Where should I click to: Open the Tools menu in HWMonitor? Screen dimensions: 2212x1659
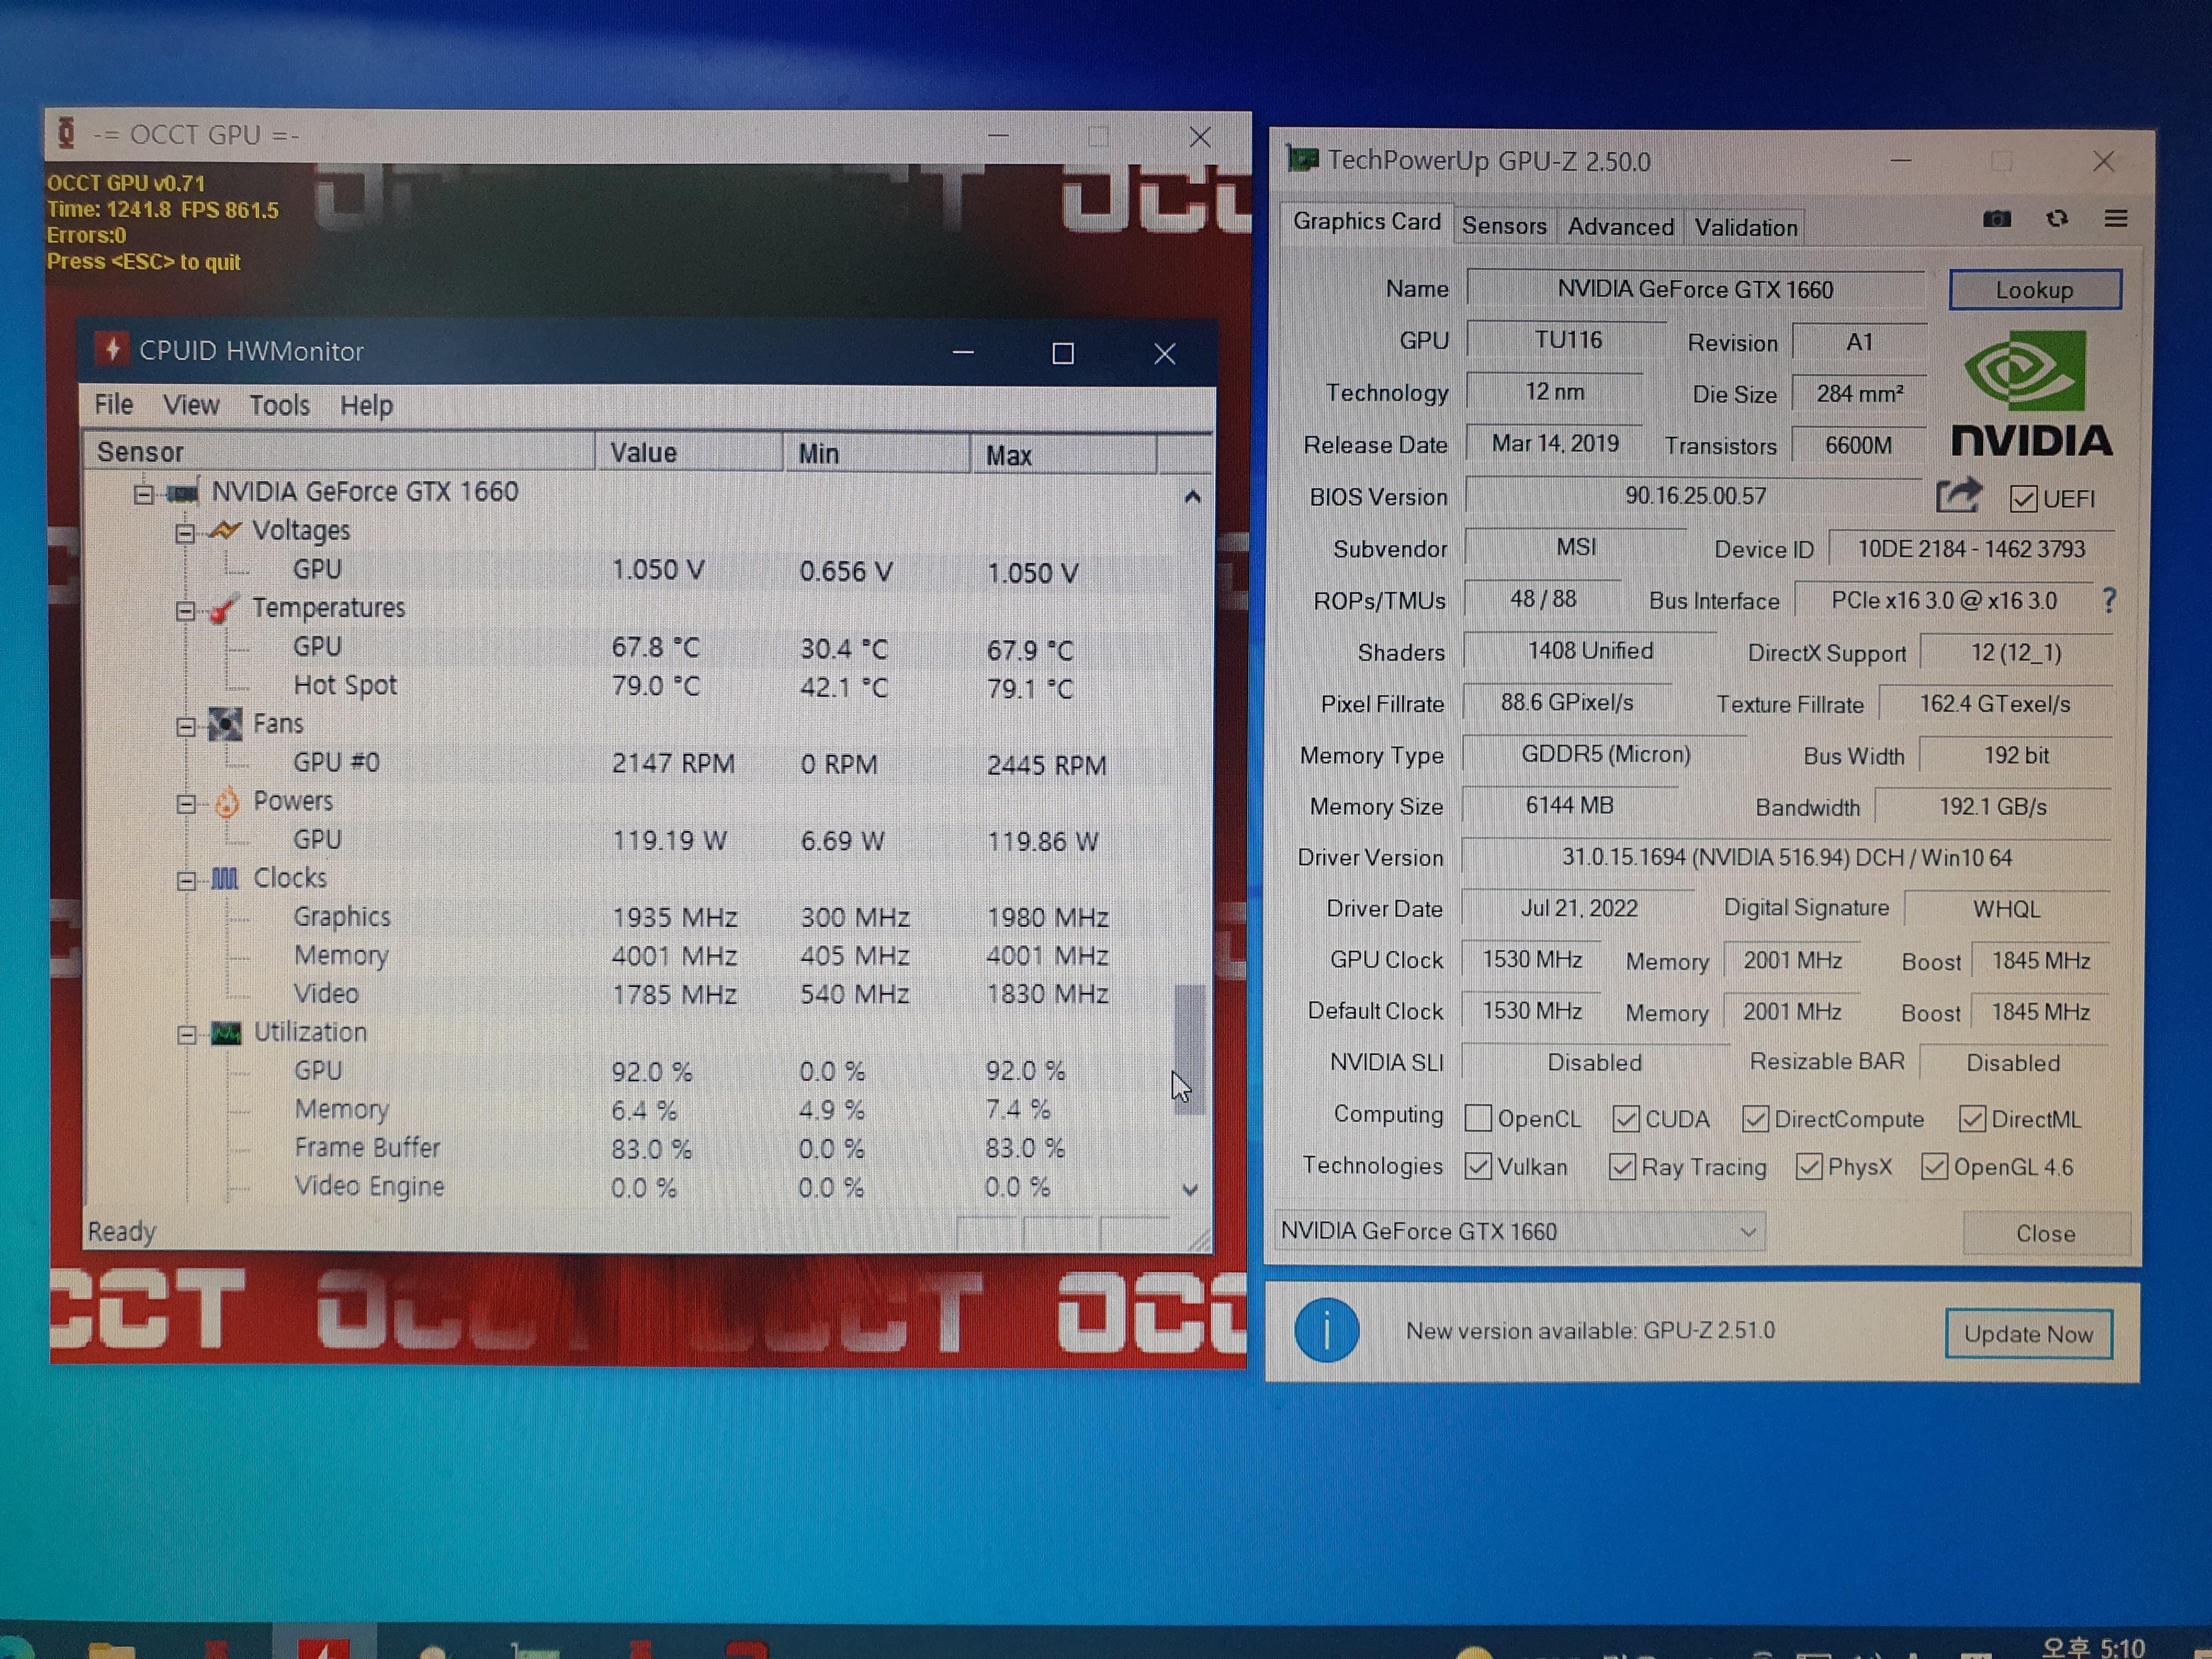click(x=279, y=405)
